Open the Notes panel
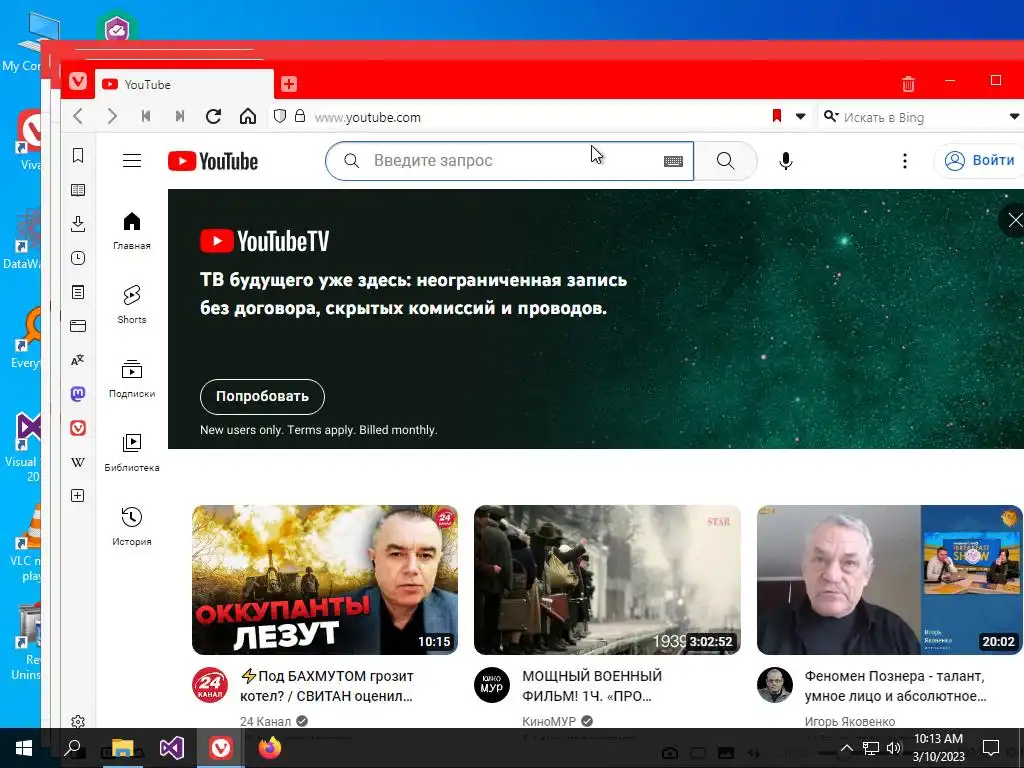The height and width of the screenshot is (768, 1024). 78,292
